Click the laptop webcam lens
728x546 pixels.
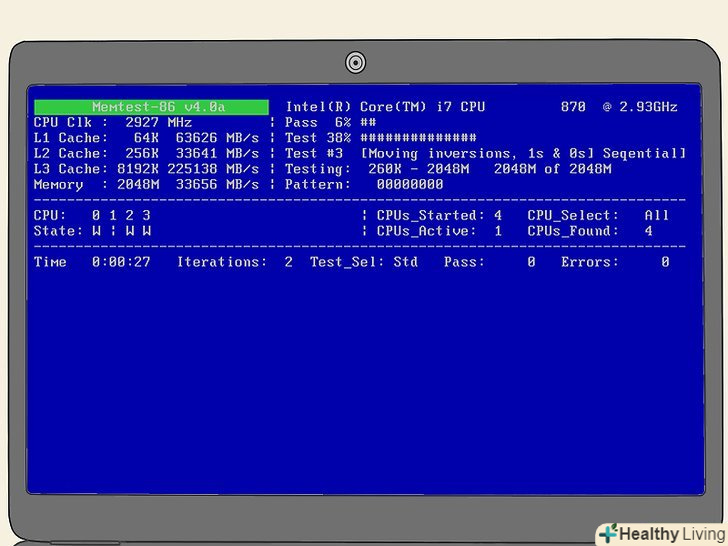pos(356,62)
